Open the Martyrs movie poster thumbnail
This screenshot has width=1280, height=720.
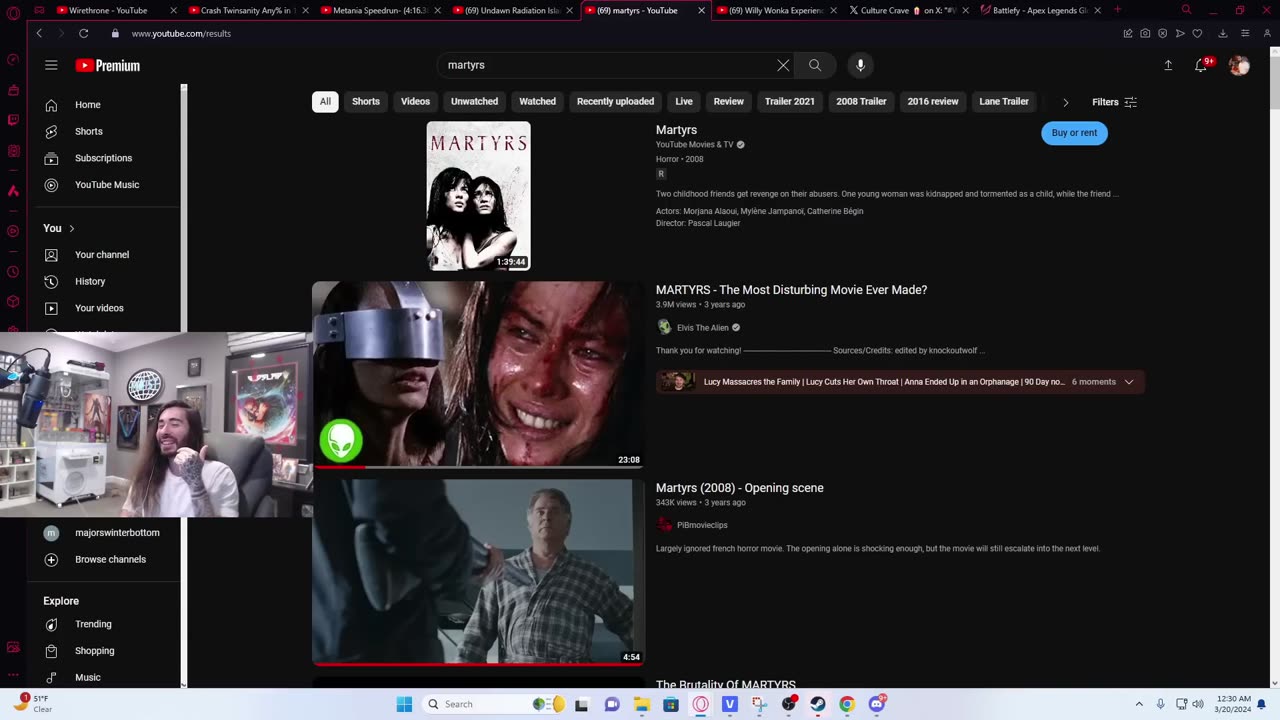[x=479, y=196]
